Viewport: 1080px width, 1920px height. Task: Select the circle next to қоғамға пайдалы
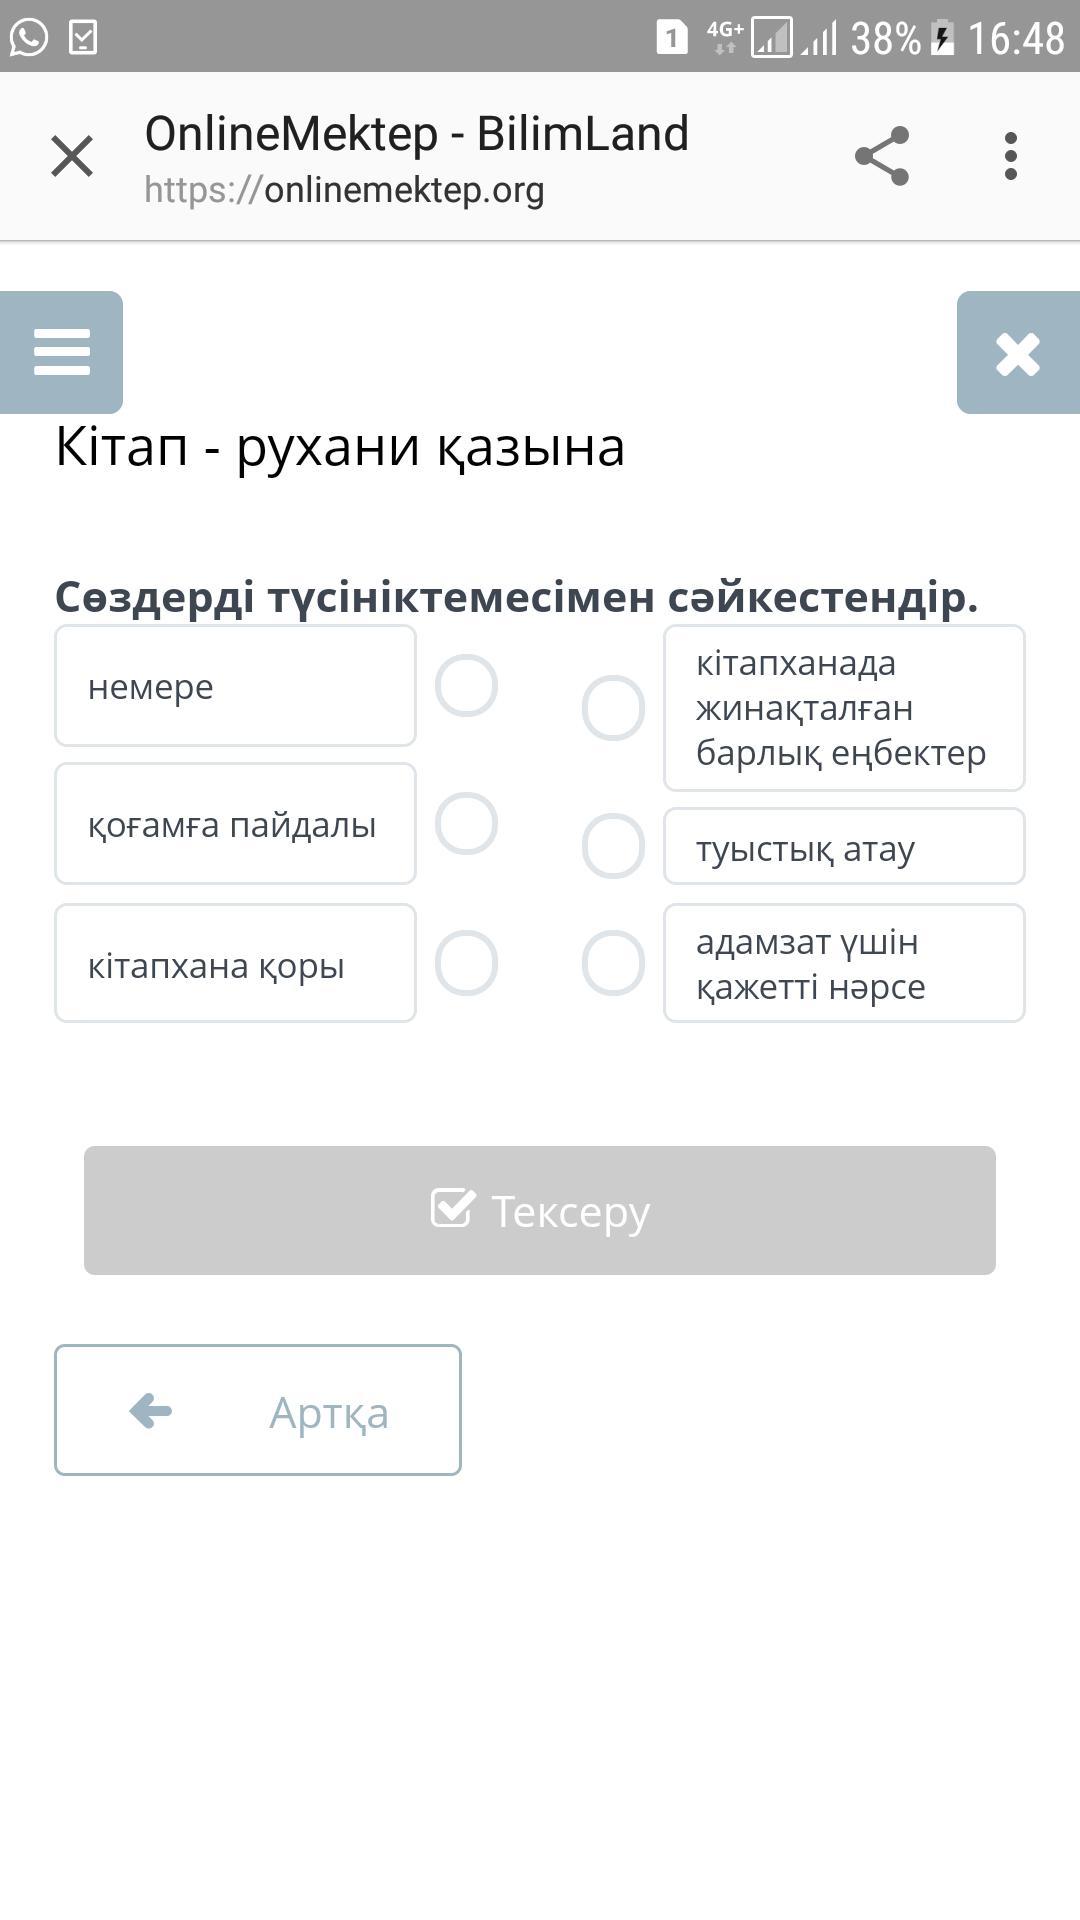coord(466,824)
